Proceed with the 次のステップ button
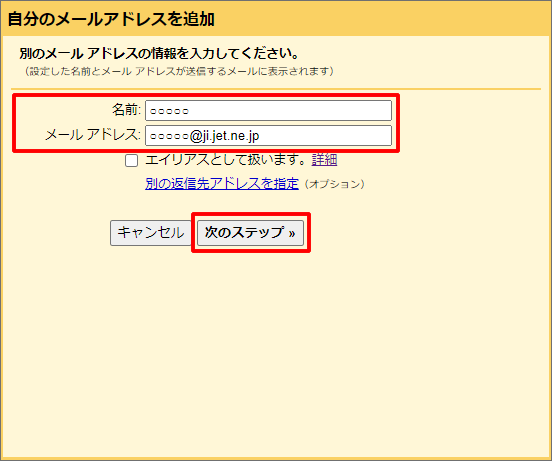The width and height of the screenshot is (552, 461). [x=250, y=233]
